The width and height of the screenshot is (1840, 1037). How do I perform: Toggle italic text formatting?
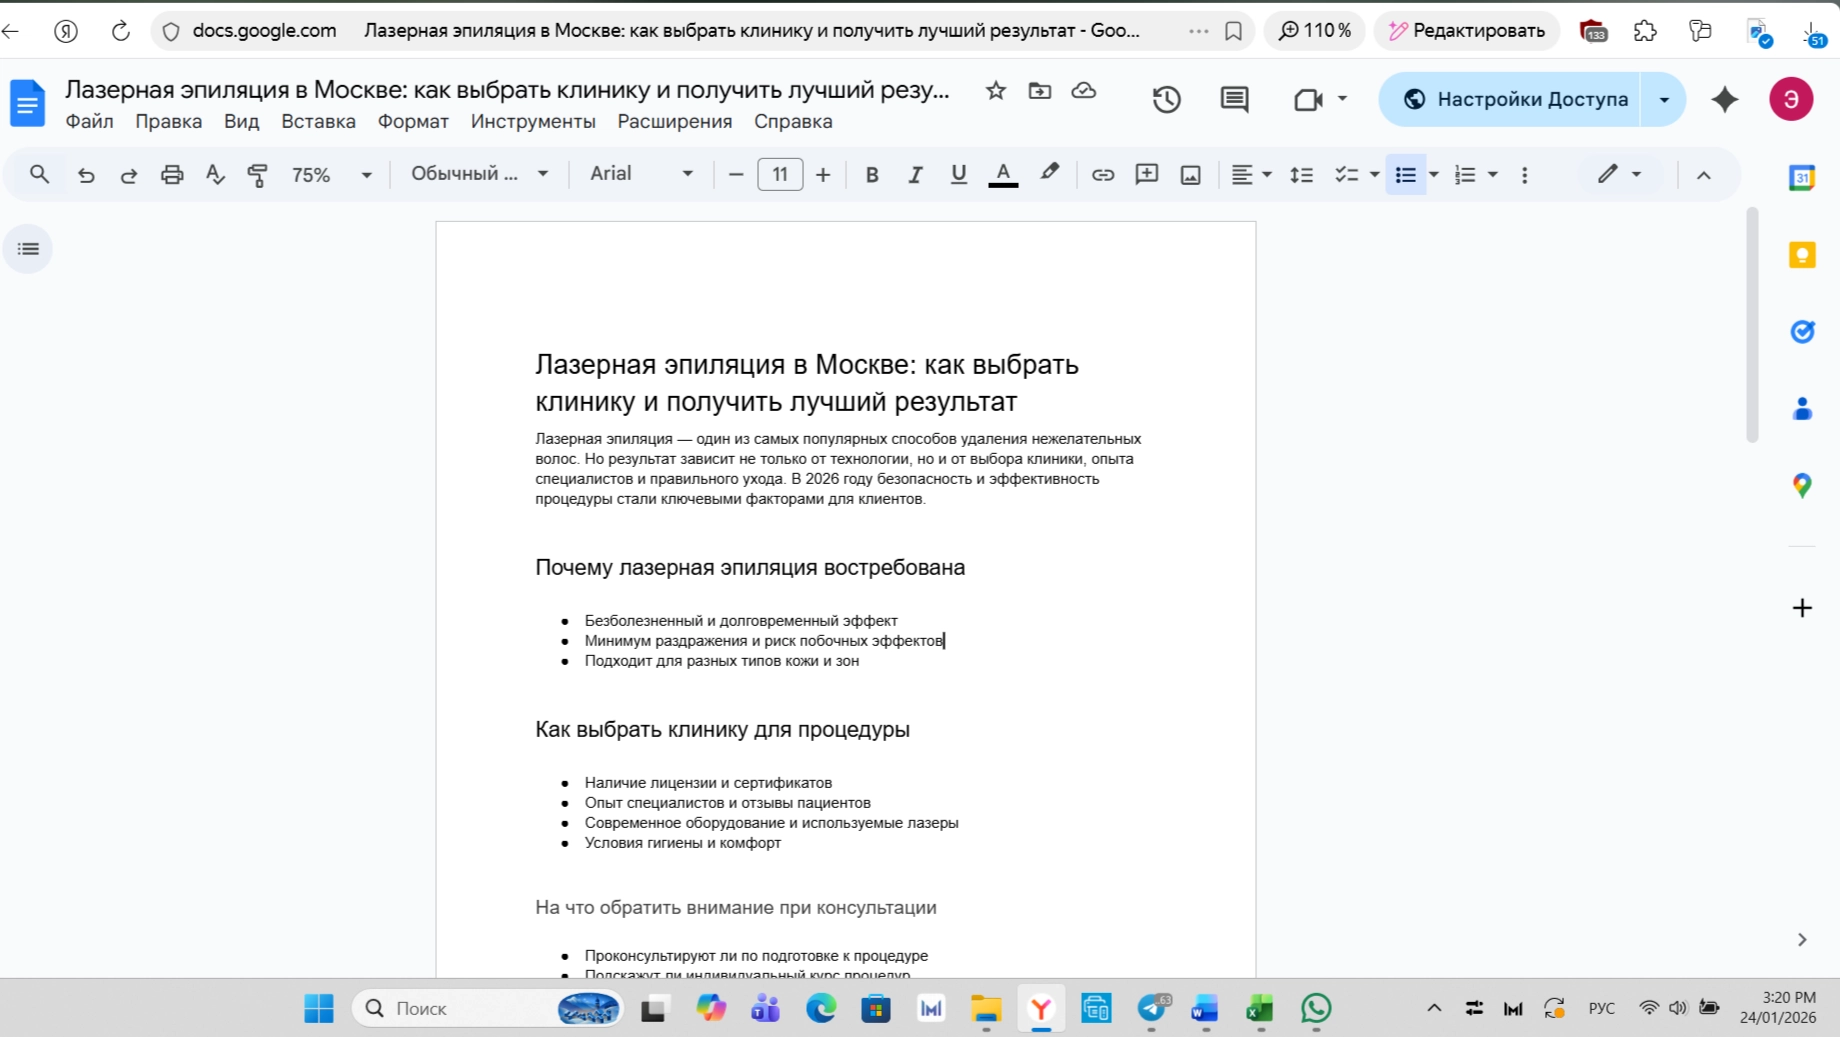[914, 175]
